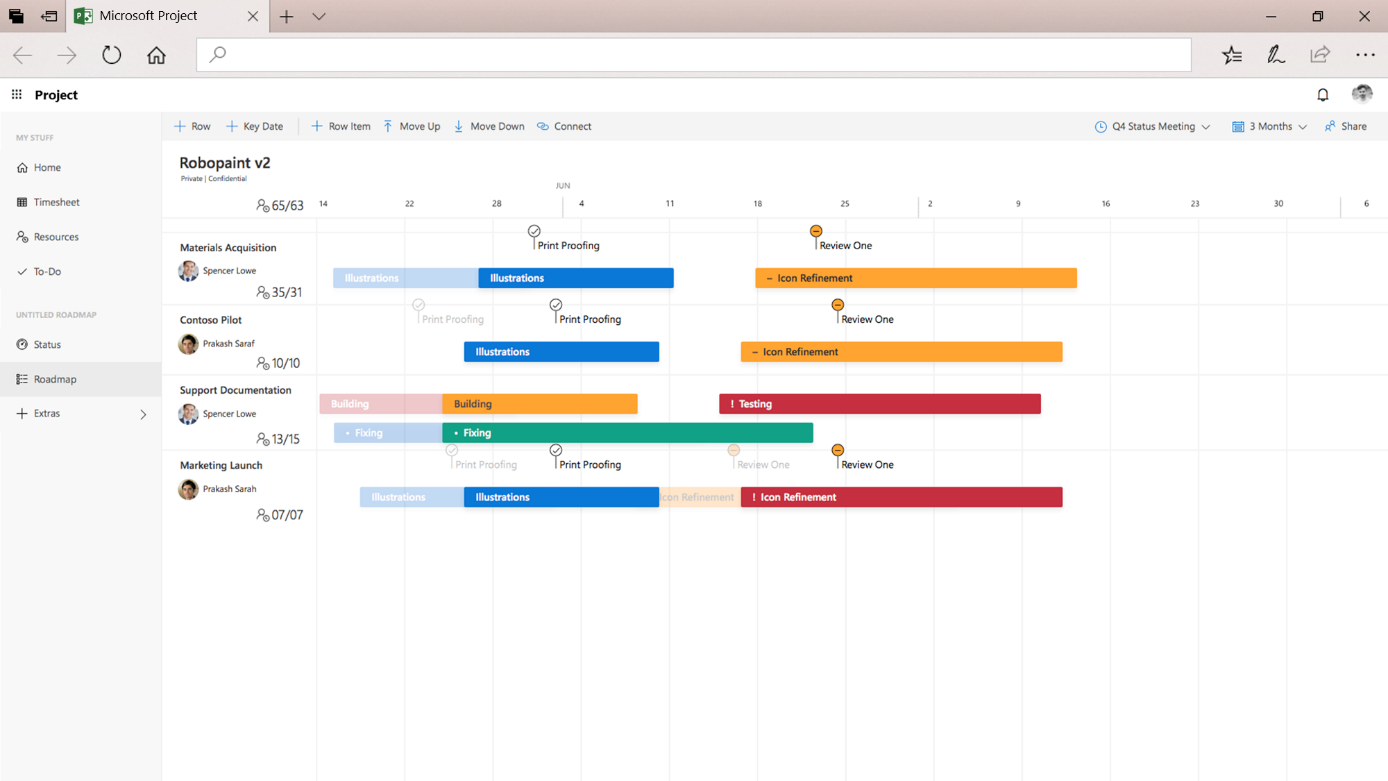
Task: Reload the page with refresh icon
Action: pyautogui.click(x=112, y=55)
